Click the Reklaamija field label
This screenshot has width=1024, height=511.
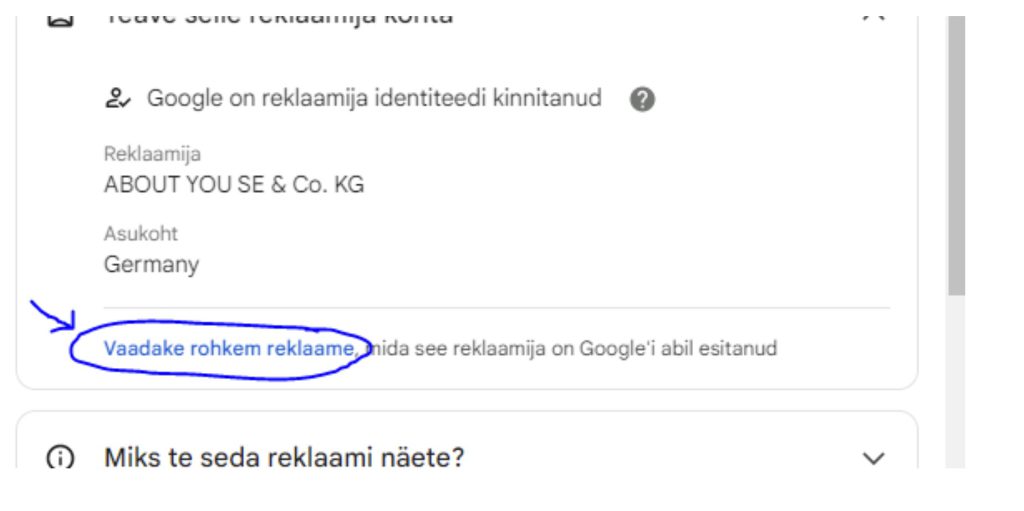(x=152, y=154)
